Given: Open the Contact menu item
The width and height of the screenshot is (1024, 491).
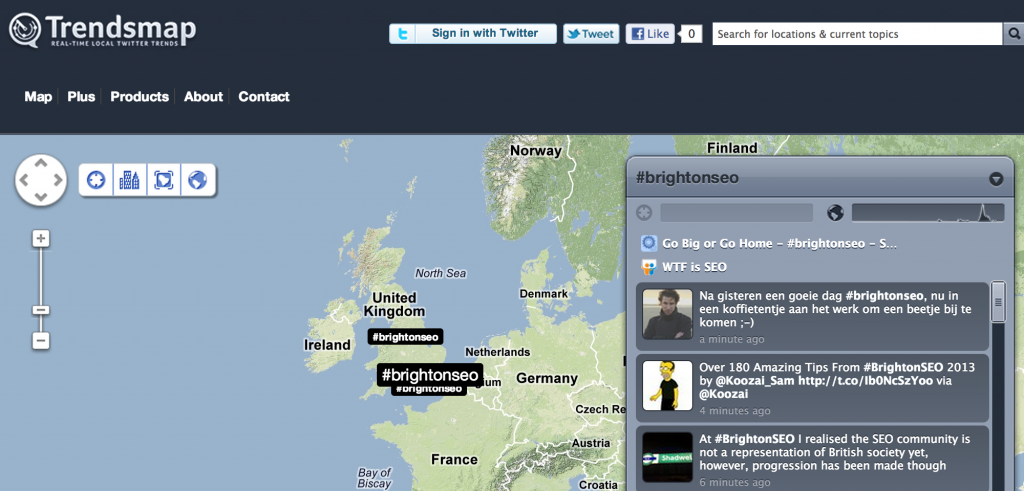Looking at the screenshot, I should click(x=264, y=97).
